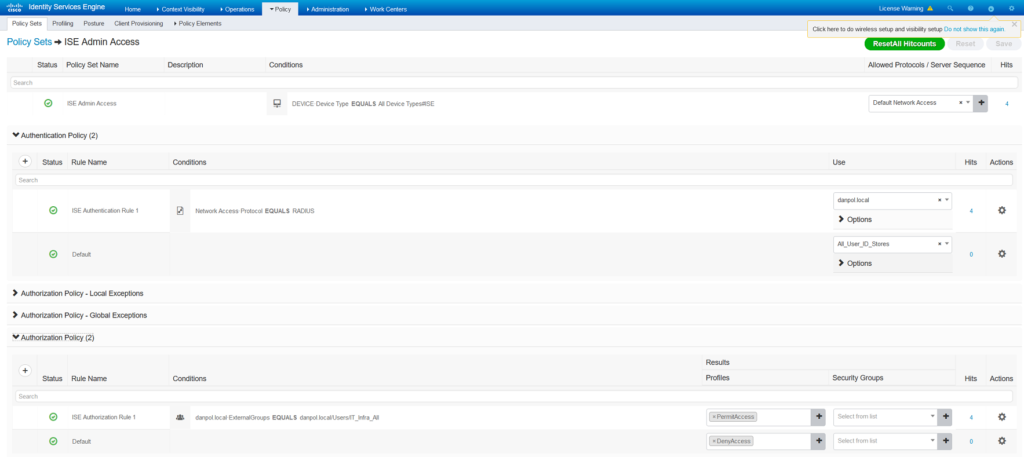Click the Reset button

tap(965, 44)
